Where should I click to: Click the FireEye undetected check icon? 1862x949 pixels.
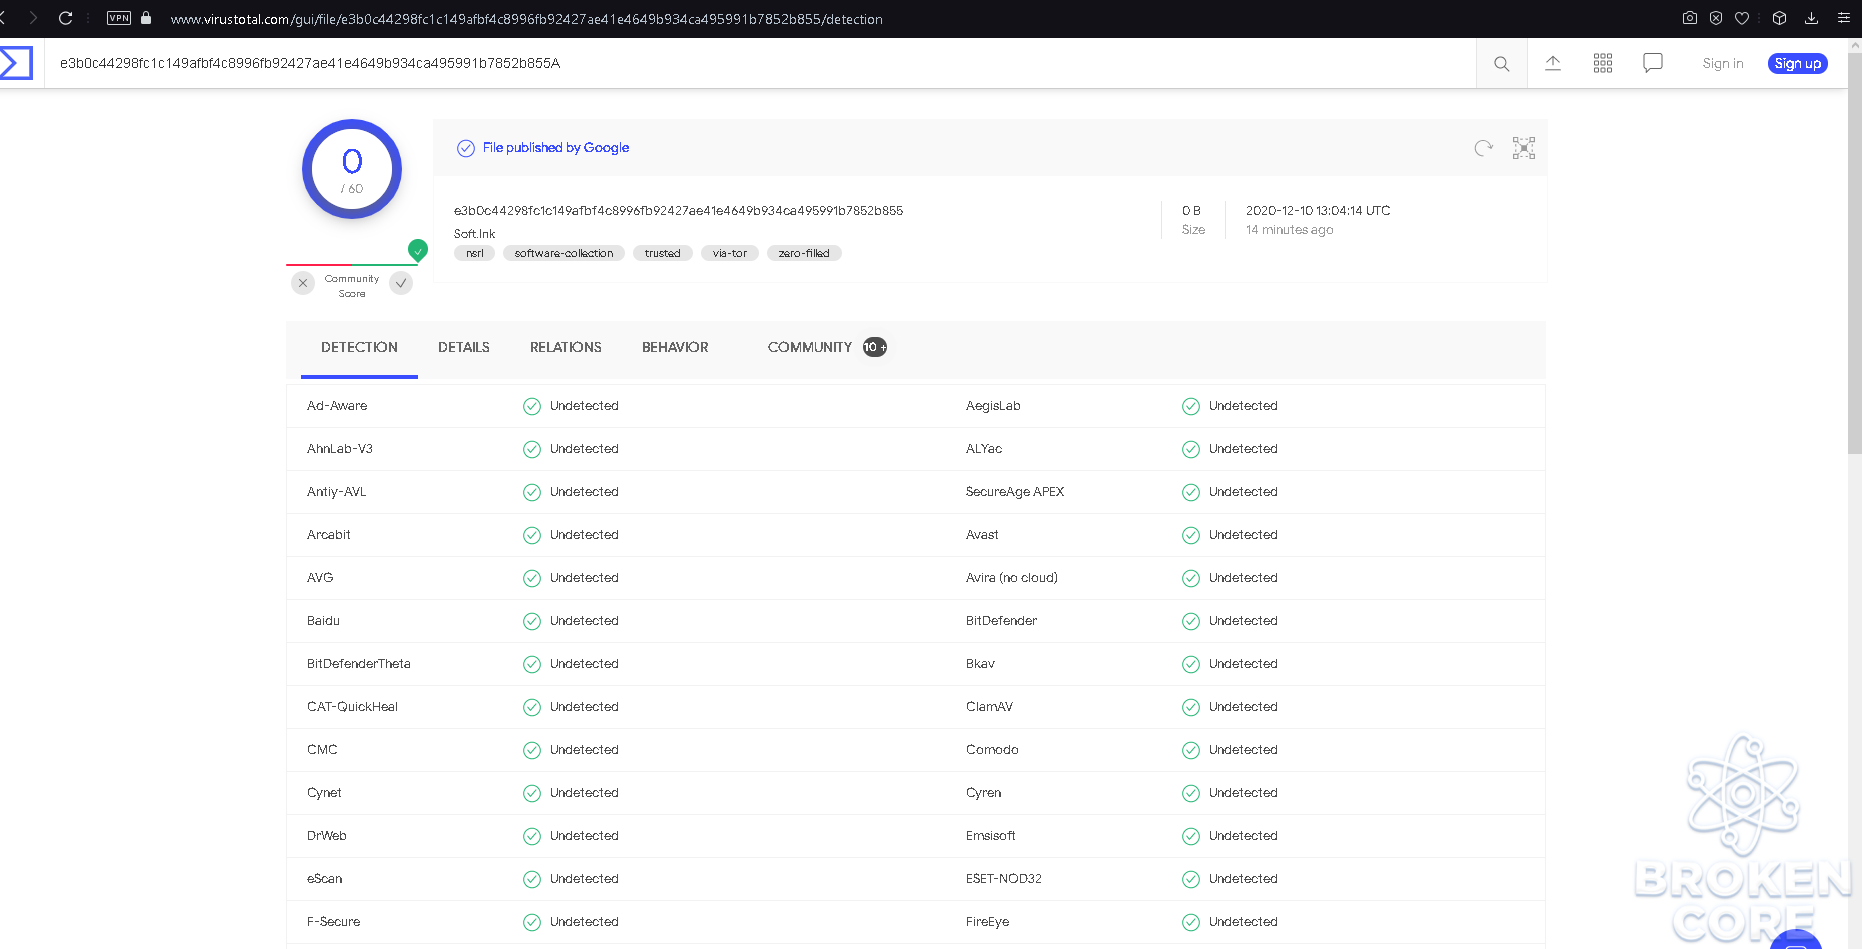(1191, 922)
